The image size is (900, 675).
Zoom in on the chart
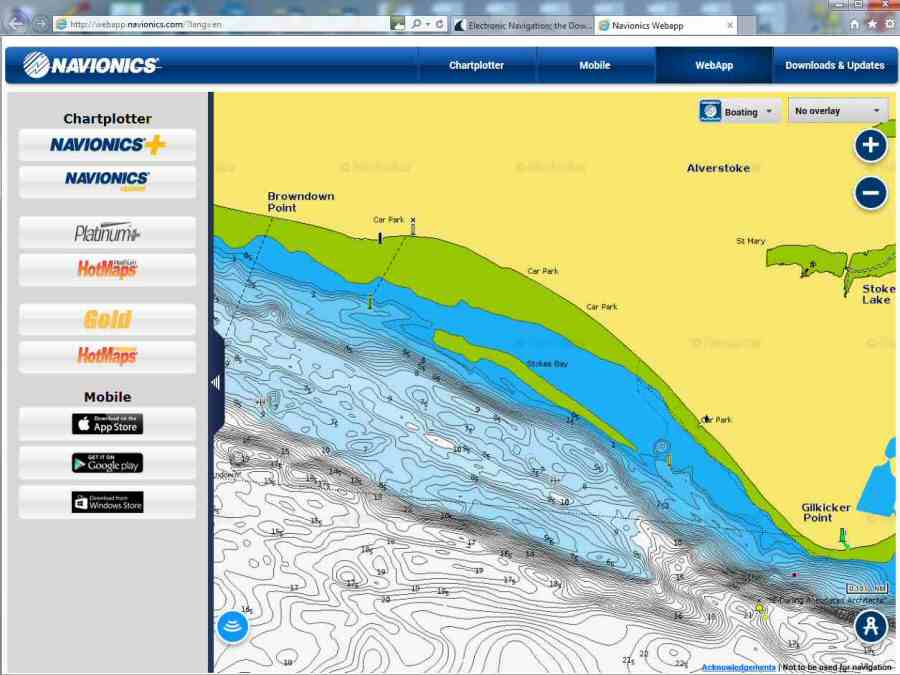pos(870,145)
